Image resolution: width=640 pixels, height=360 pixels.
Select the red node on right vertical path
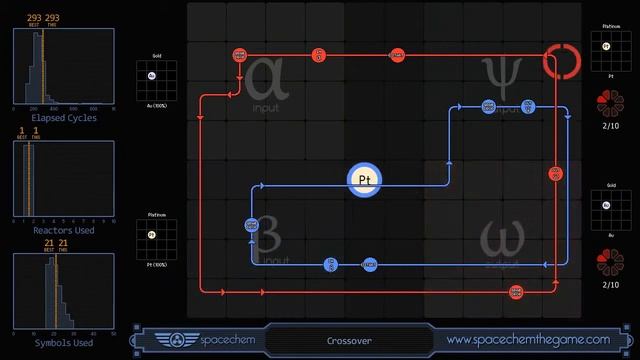[x=555, y=173]
